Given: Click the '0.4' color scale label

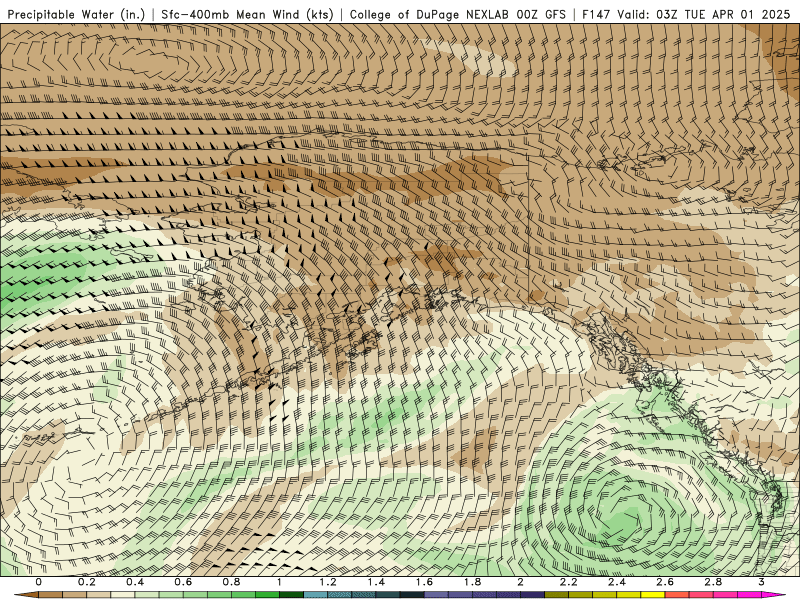Looking at the screenshot, I should click(x=135, y=582).
